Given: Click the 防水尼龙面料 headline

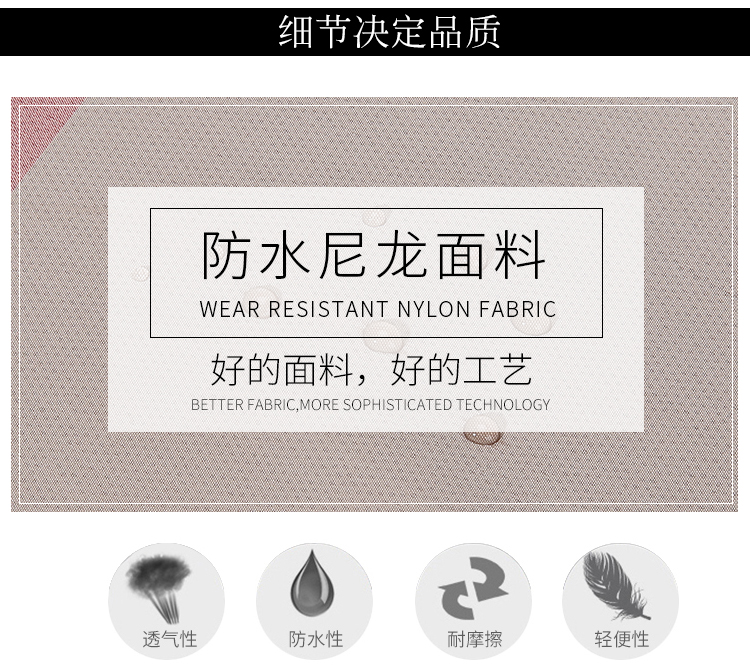Looking at the screenshot, I should coord(374,255).
